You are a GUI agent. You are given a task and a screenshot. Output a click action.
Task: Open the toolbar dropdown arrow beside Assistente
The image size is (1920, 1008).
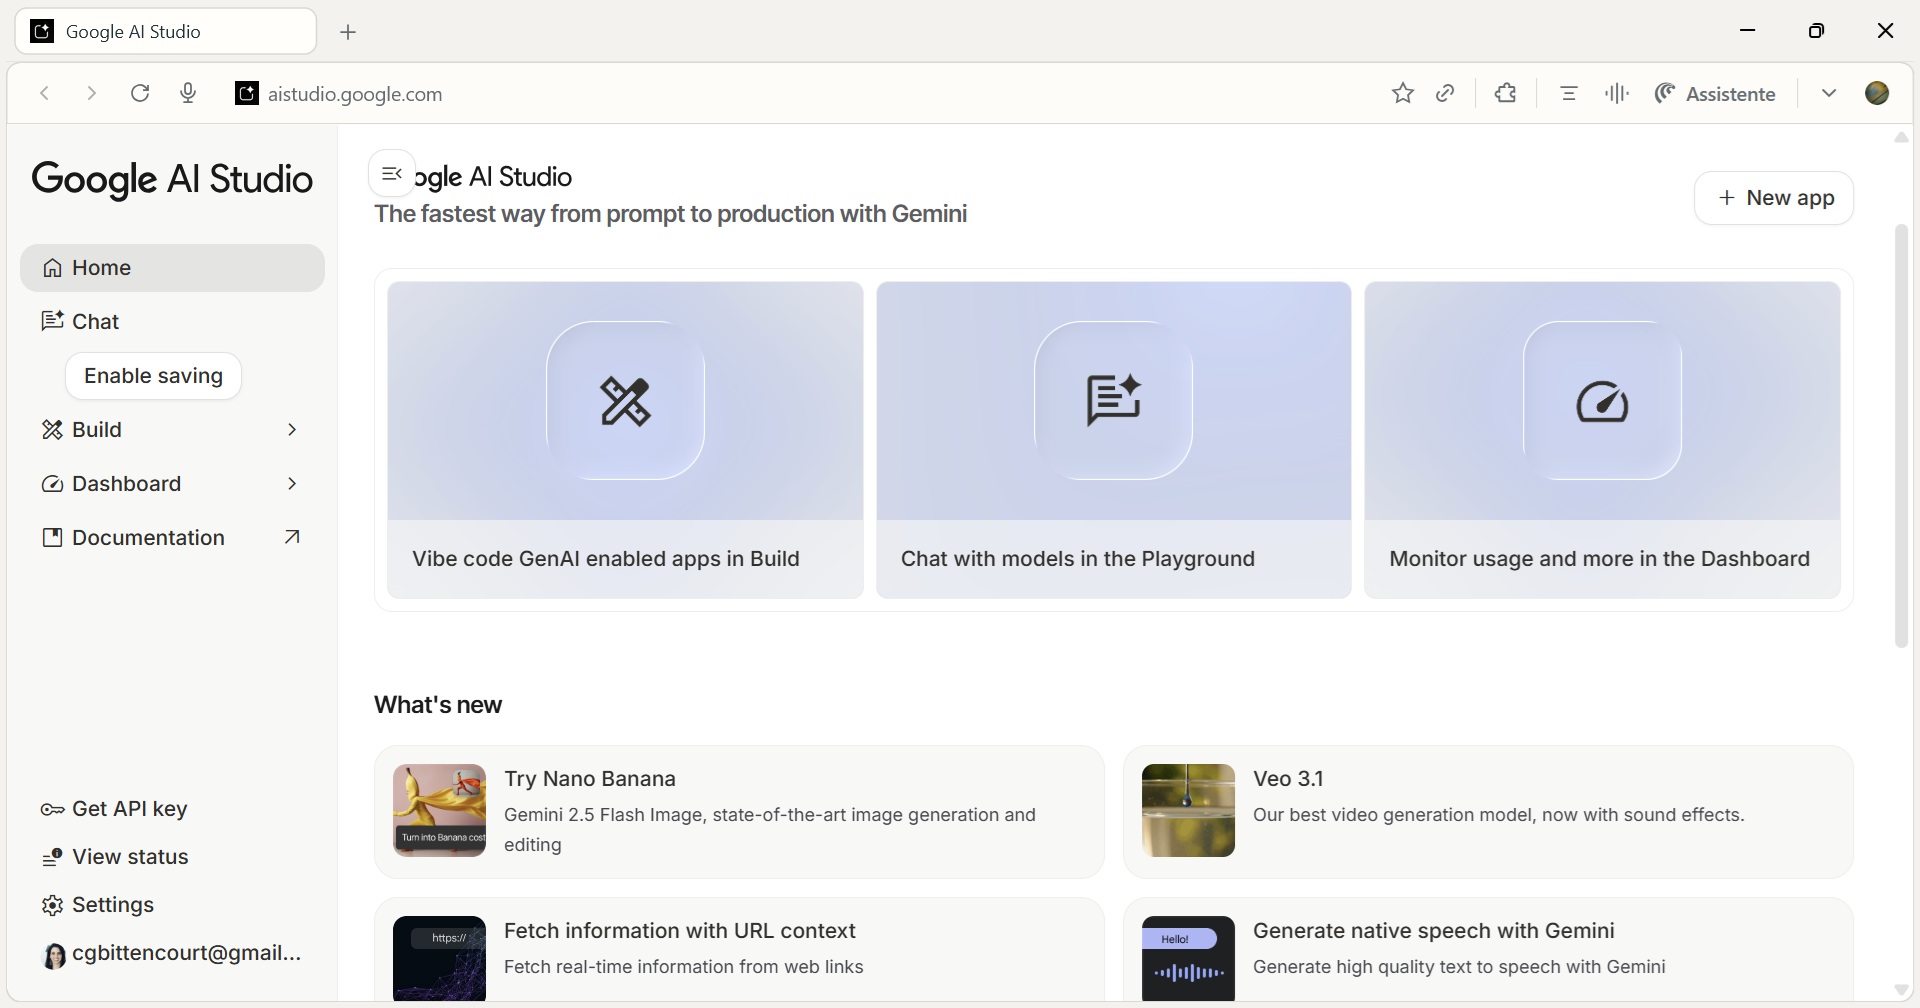point(1828,93)
